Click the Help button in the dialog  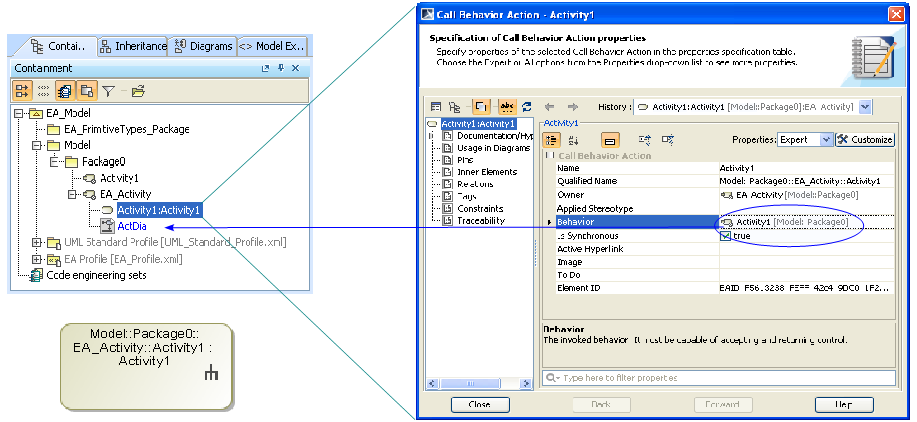(844, 404)
